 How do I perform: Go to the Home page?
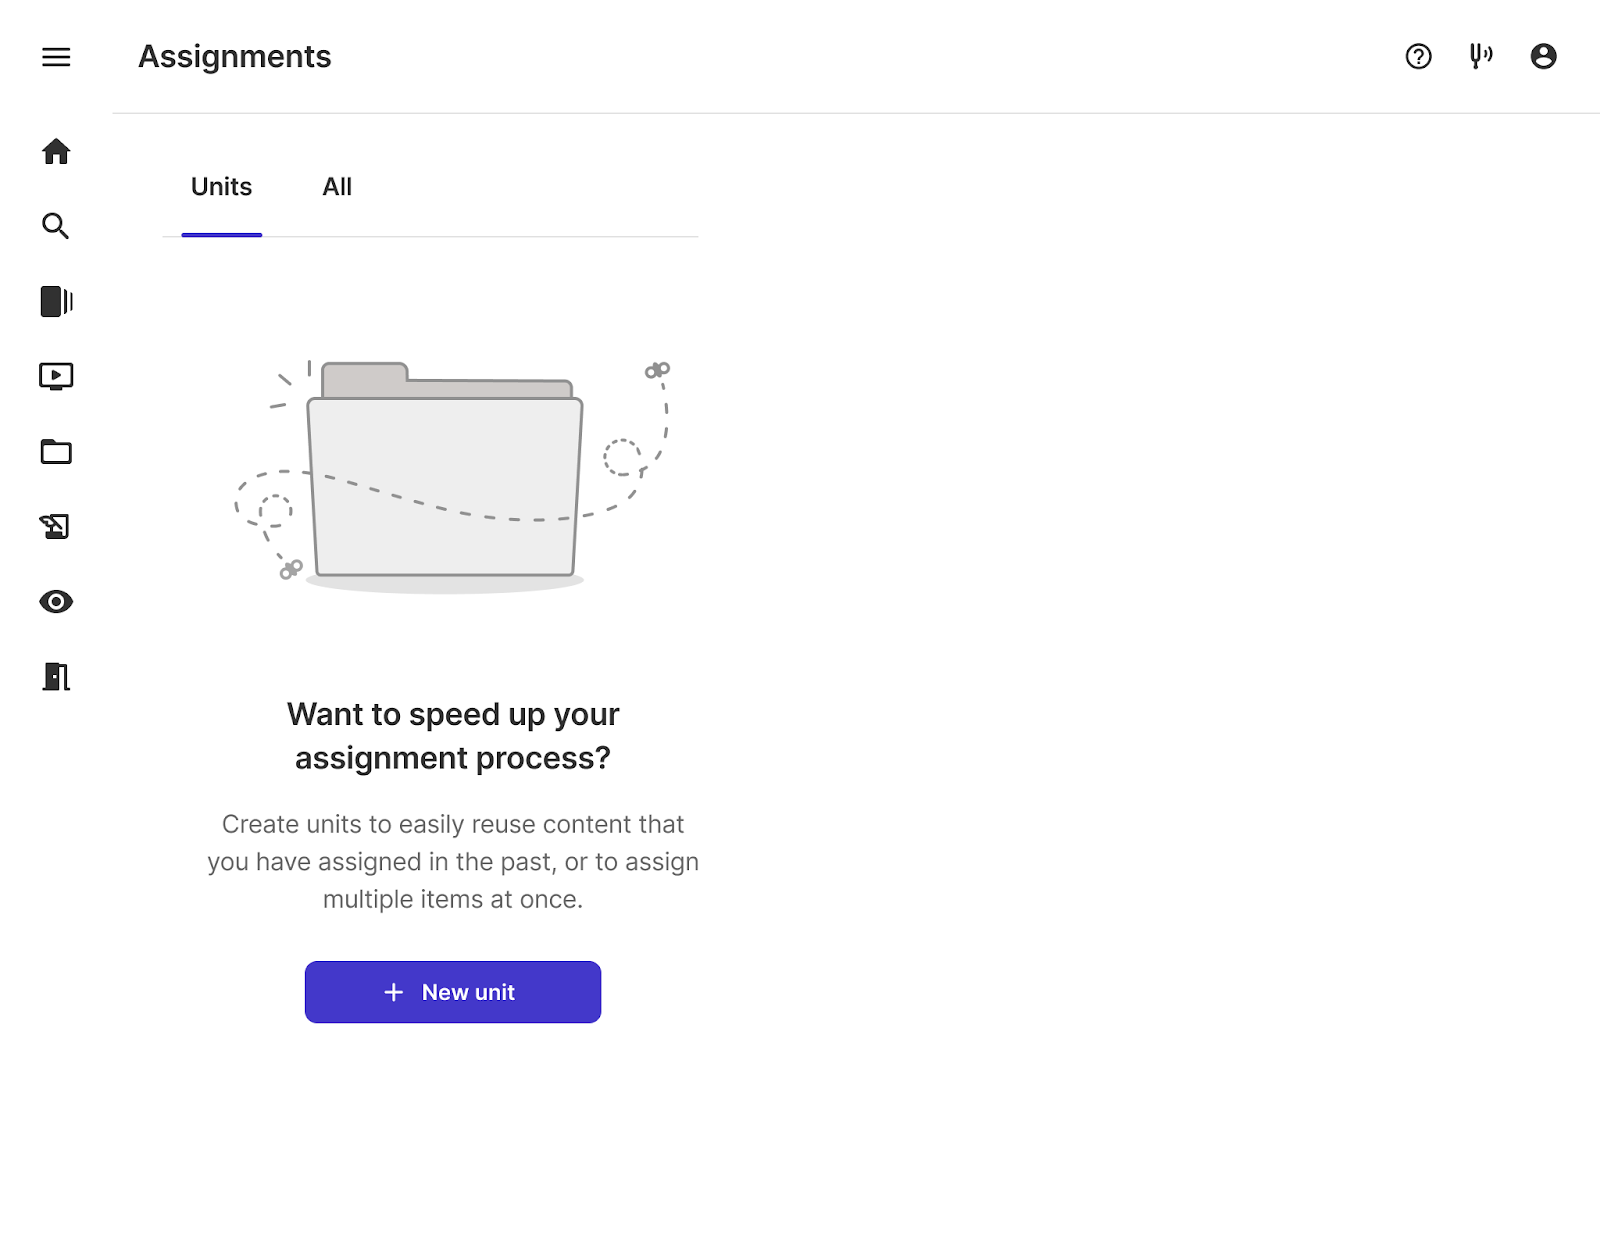56,151
